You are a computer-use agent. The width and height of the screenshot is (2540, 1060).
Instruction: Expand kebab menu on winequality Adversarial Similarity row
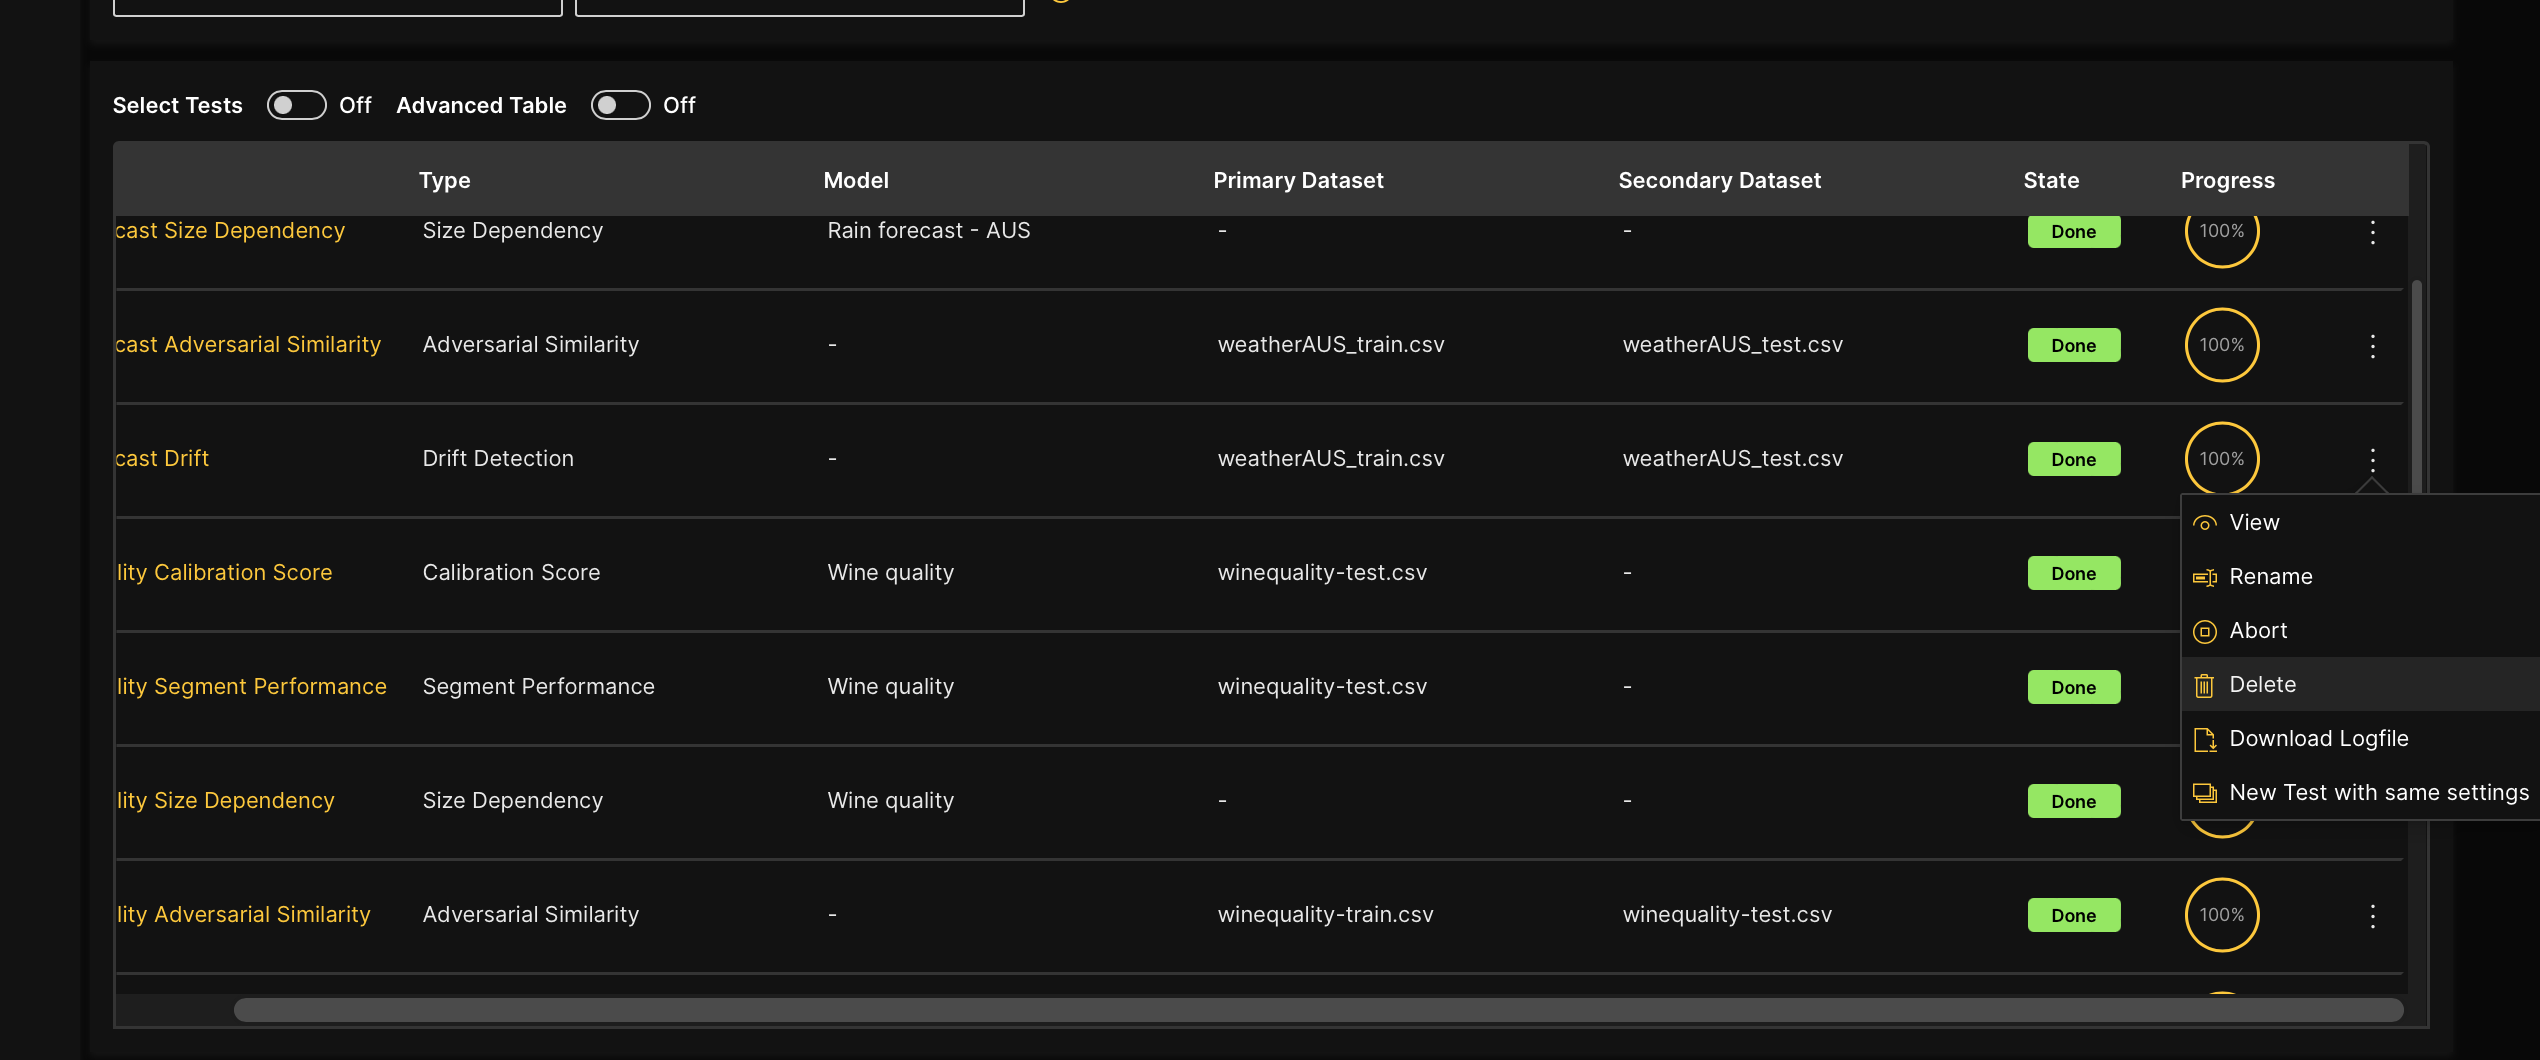(2372, 916)
